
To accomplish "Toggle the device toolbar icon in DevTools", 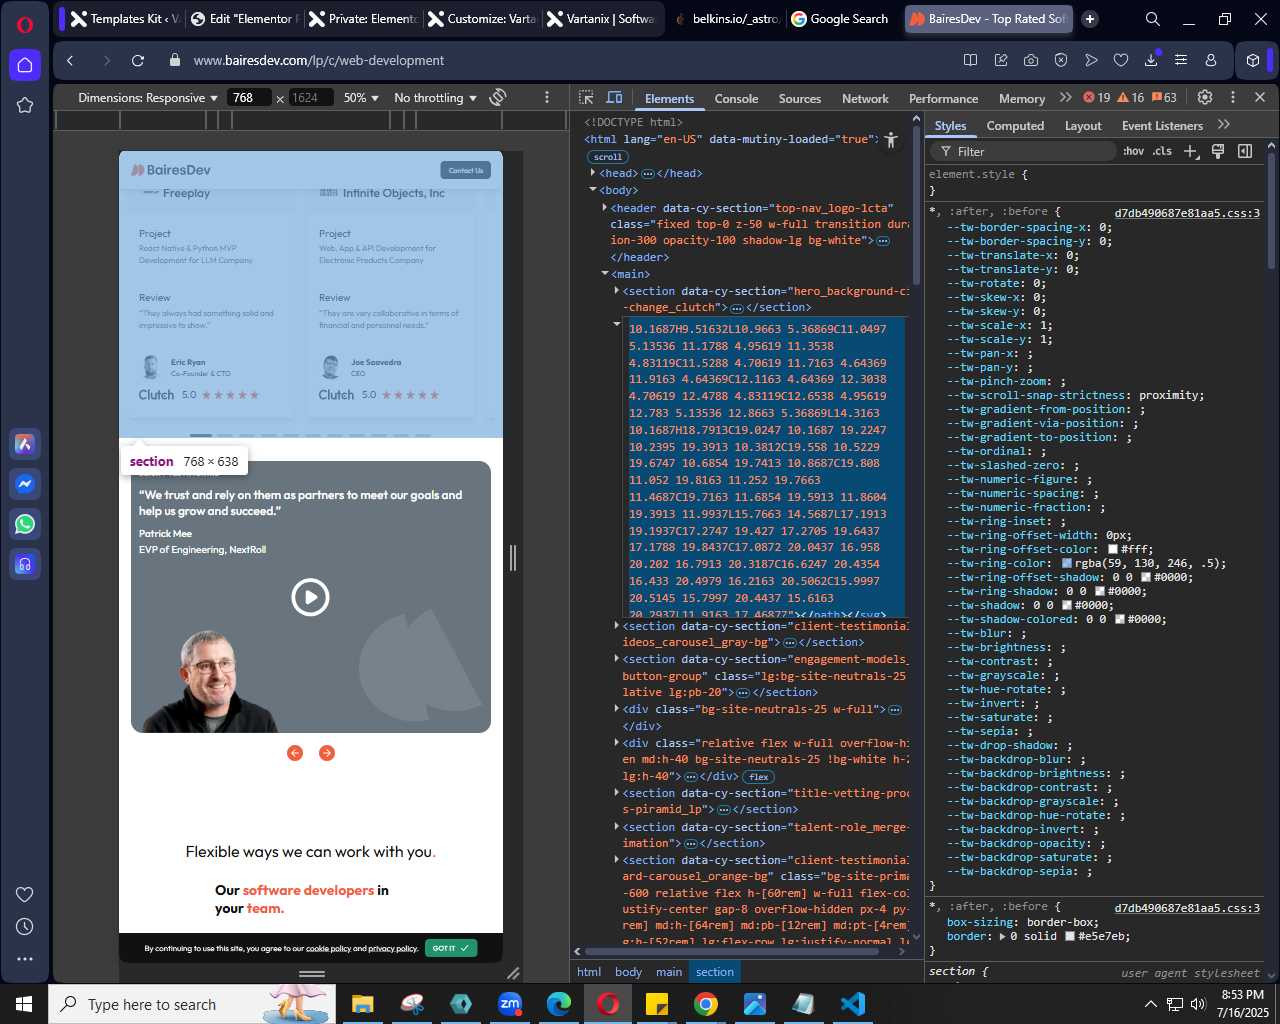I will click(x=615, y=98).
